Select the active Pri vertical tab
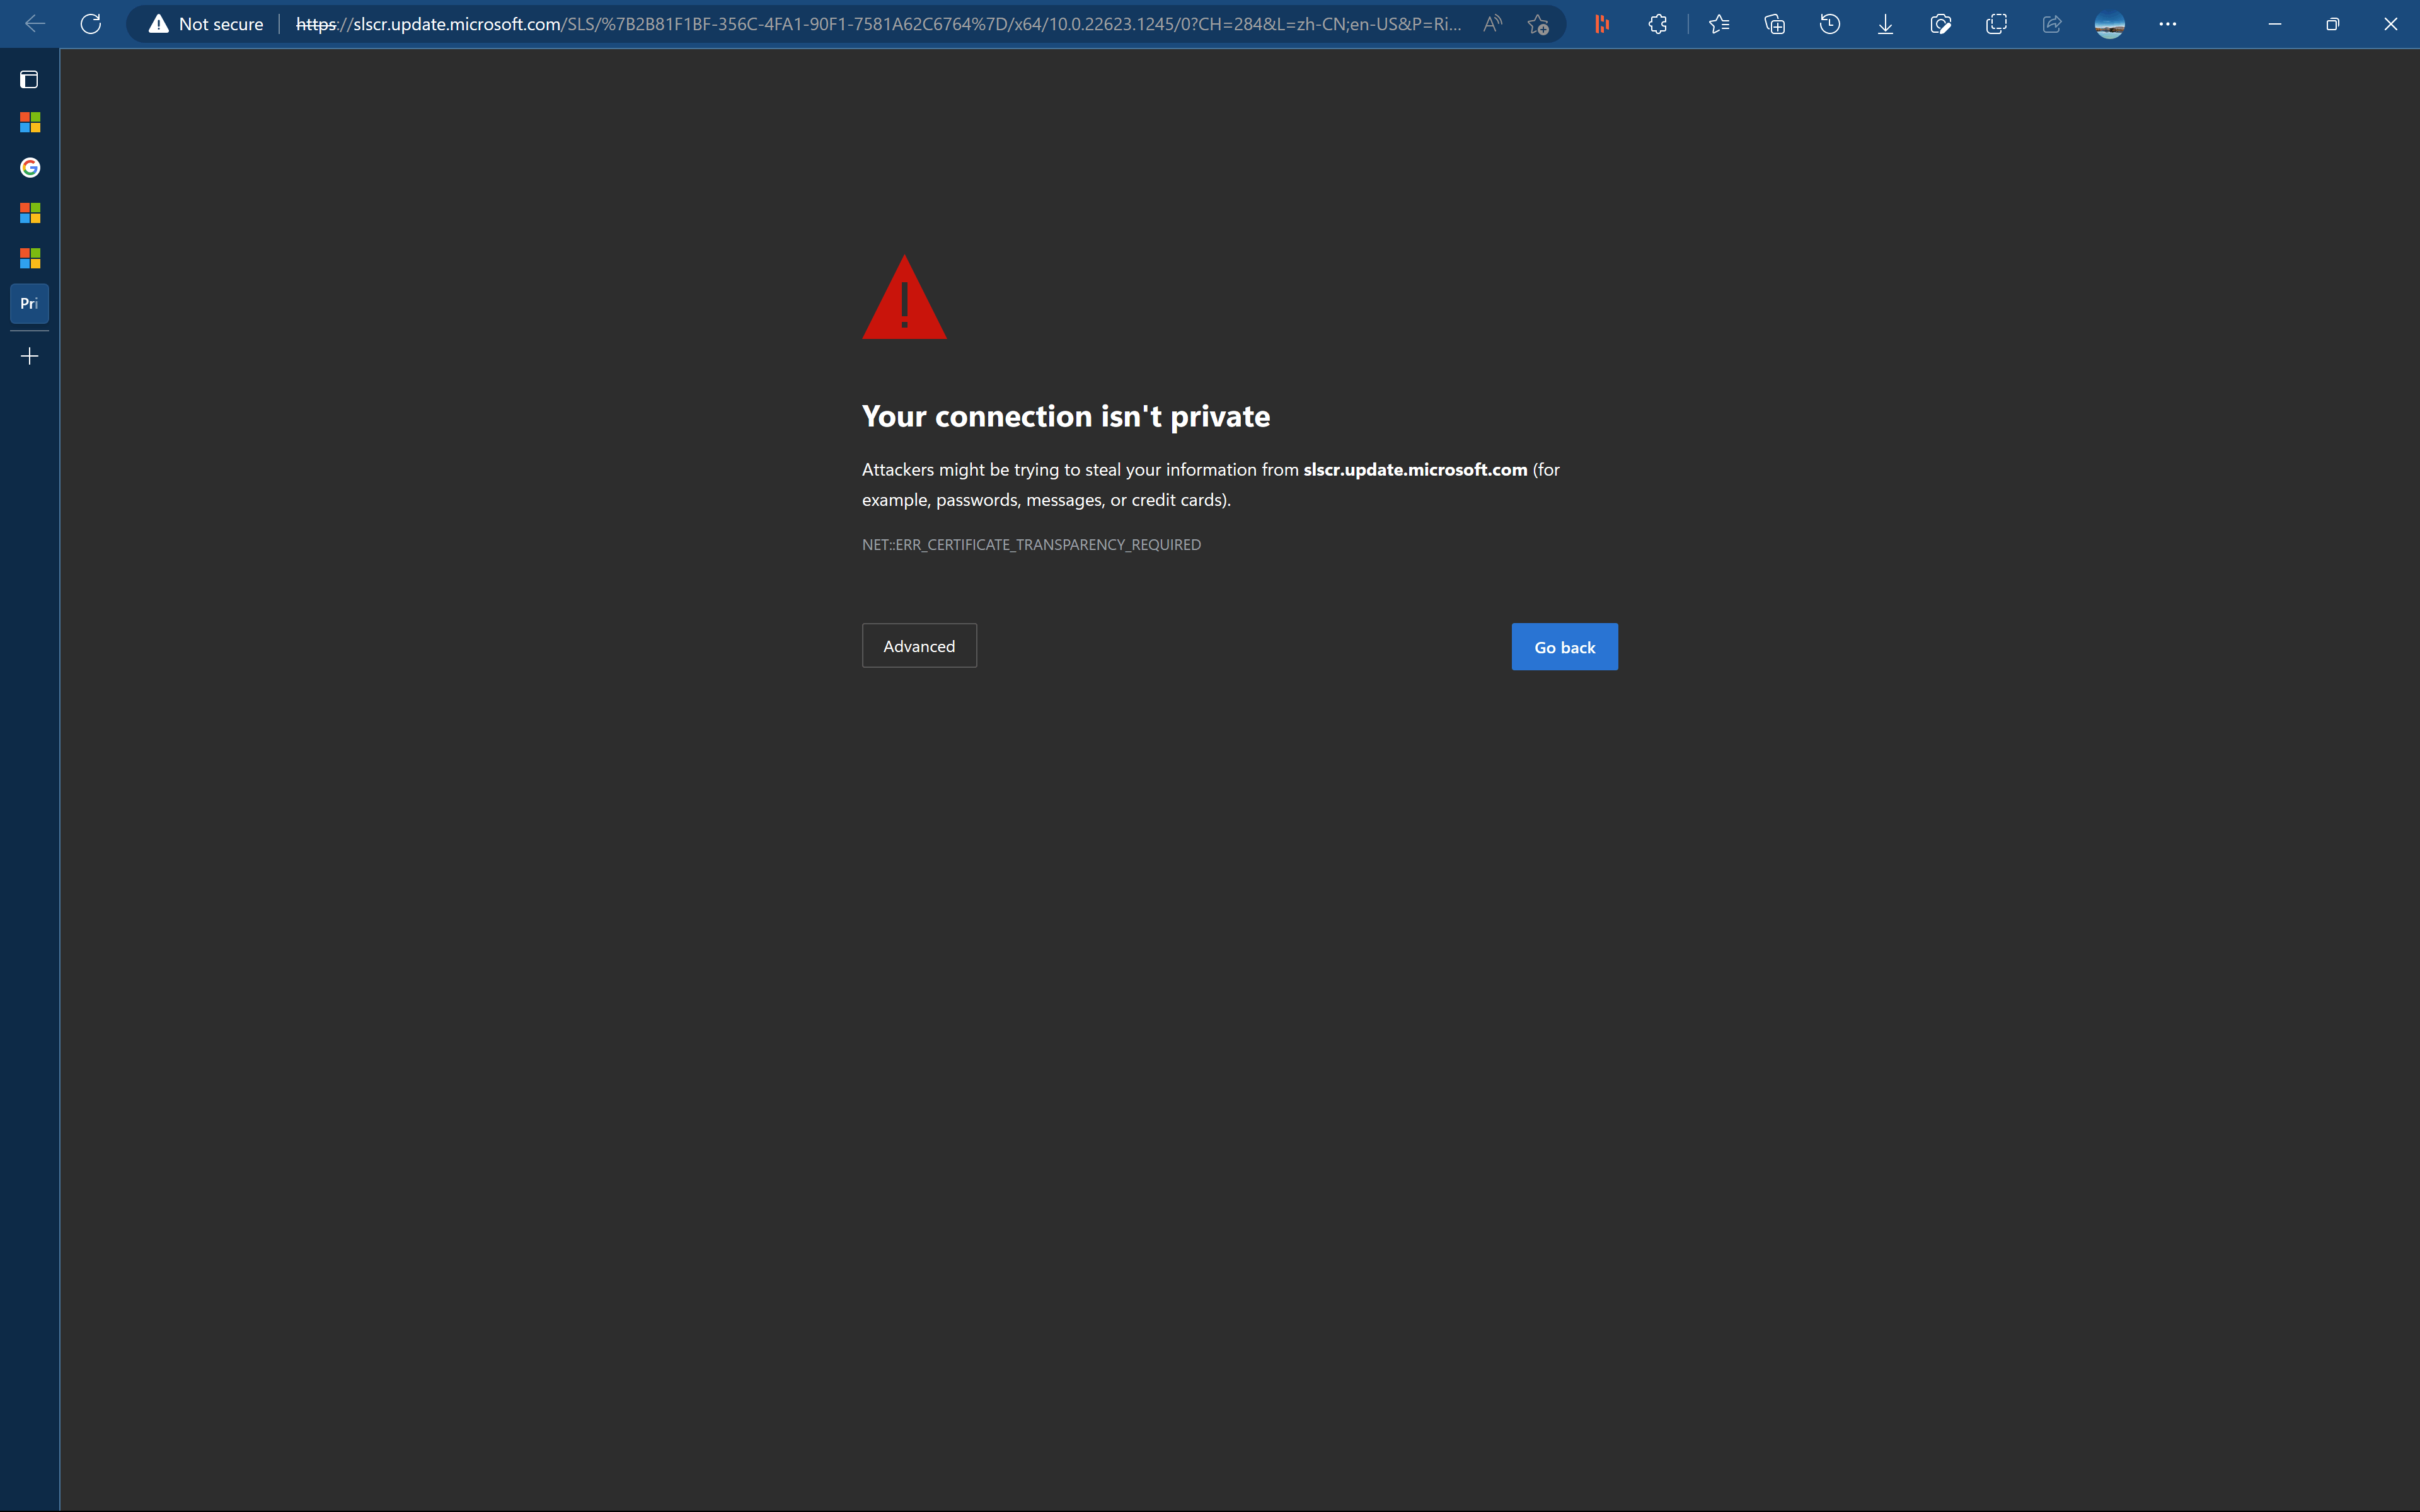This screenshot has height=1512, width=2420. tap(30, 304)
